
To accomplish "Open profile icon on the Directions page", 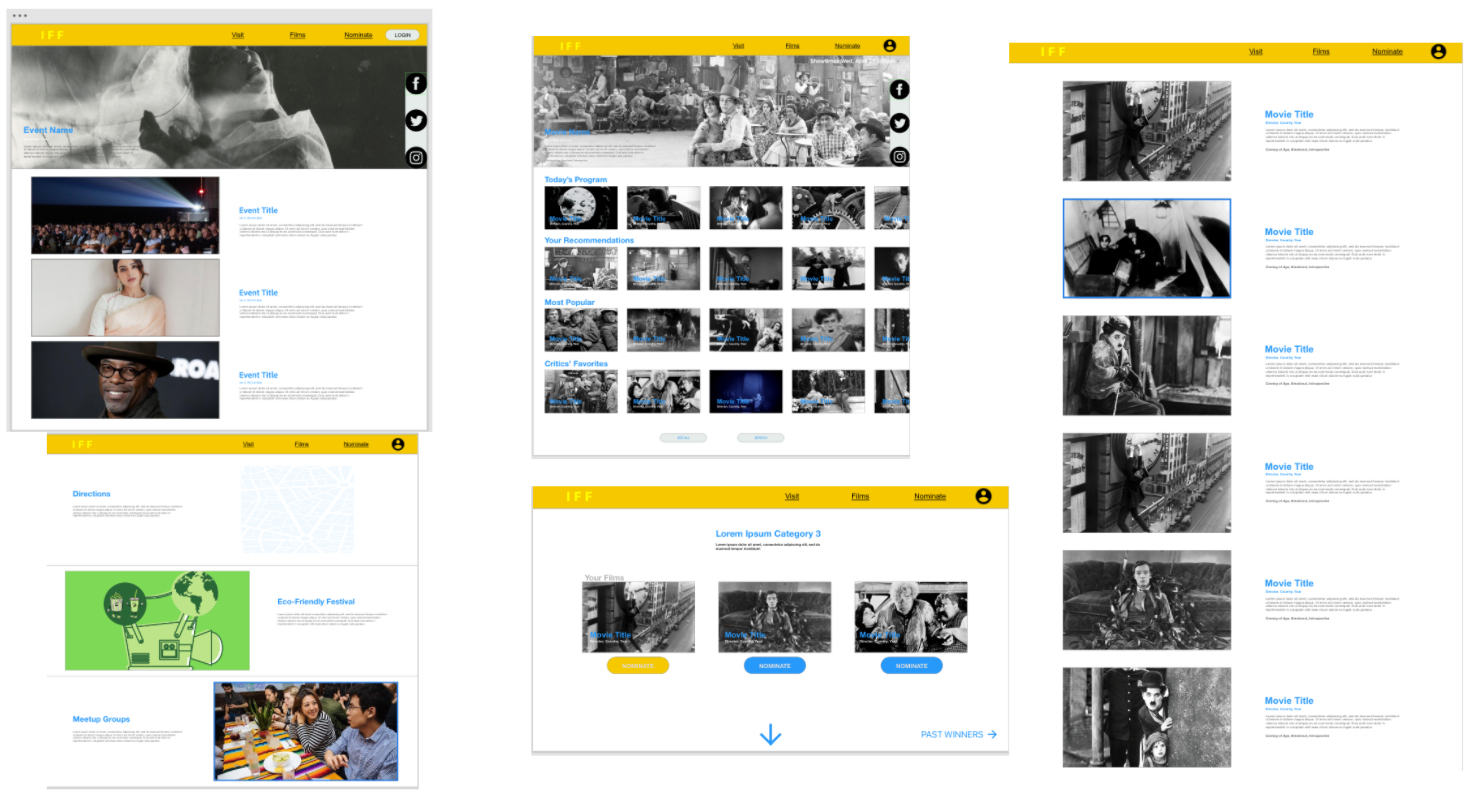I will point(398,444).
